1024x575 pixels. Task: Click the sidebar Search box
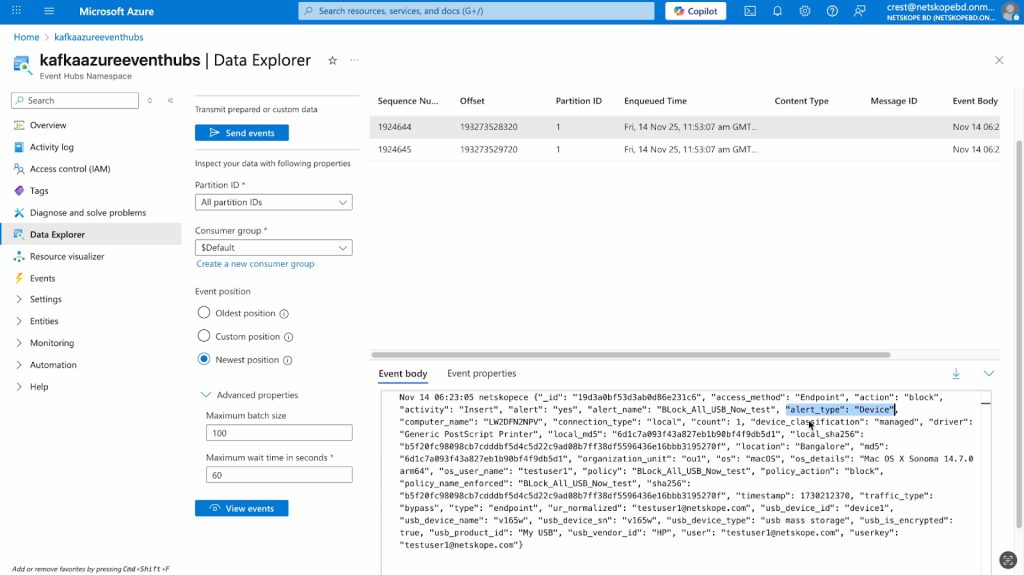click(75, 101)
